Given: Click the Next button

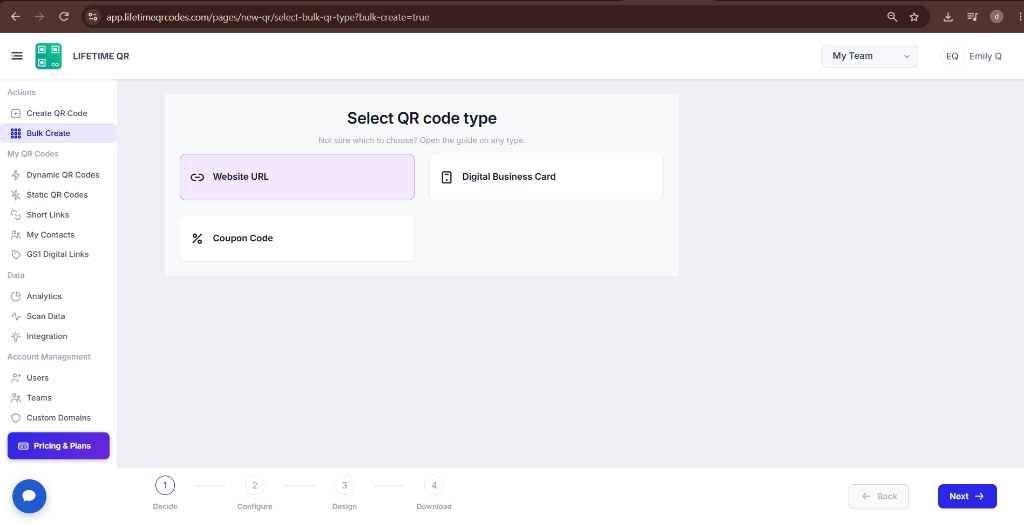Looking at the screenshot, I should tap(967, 497).
